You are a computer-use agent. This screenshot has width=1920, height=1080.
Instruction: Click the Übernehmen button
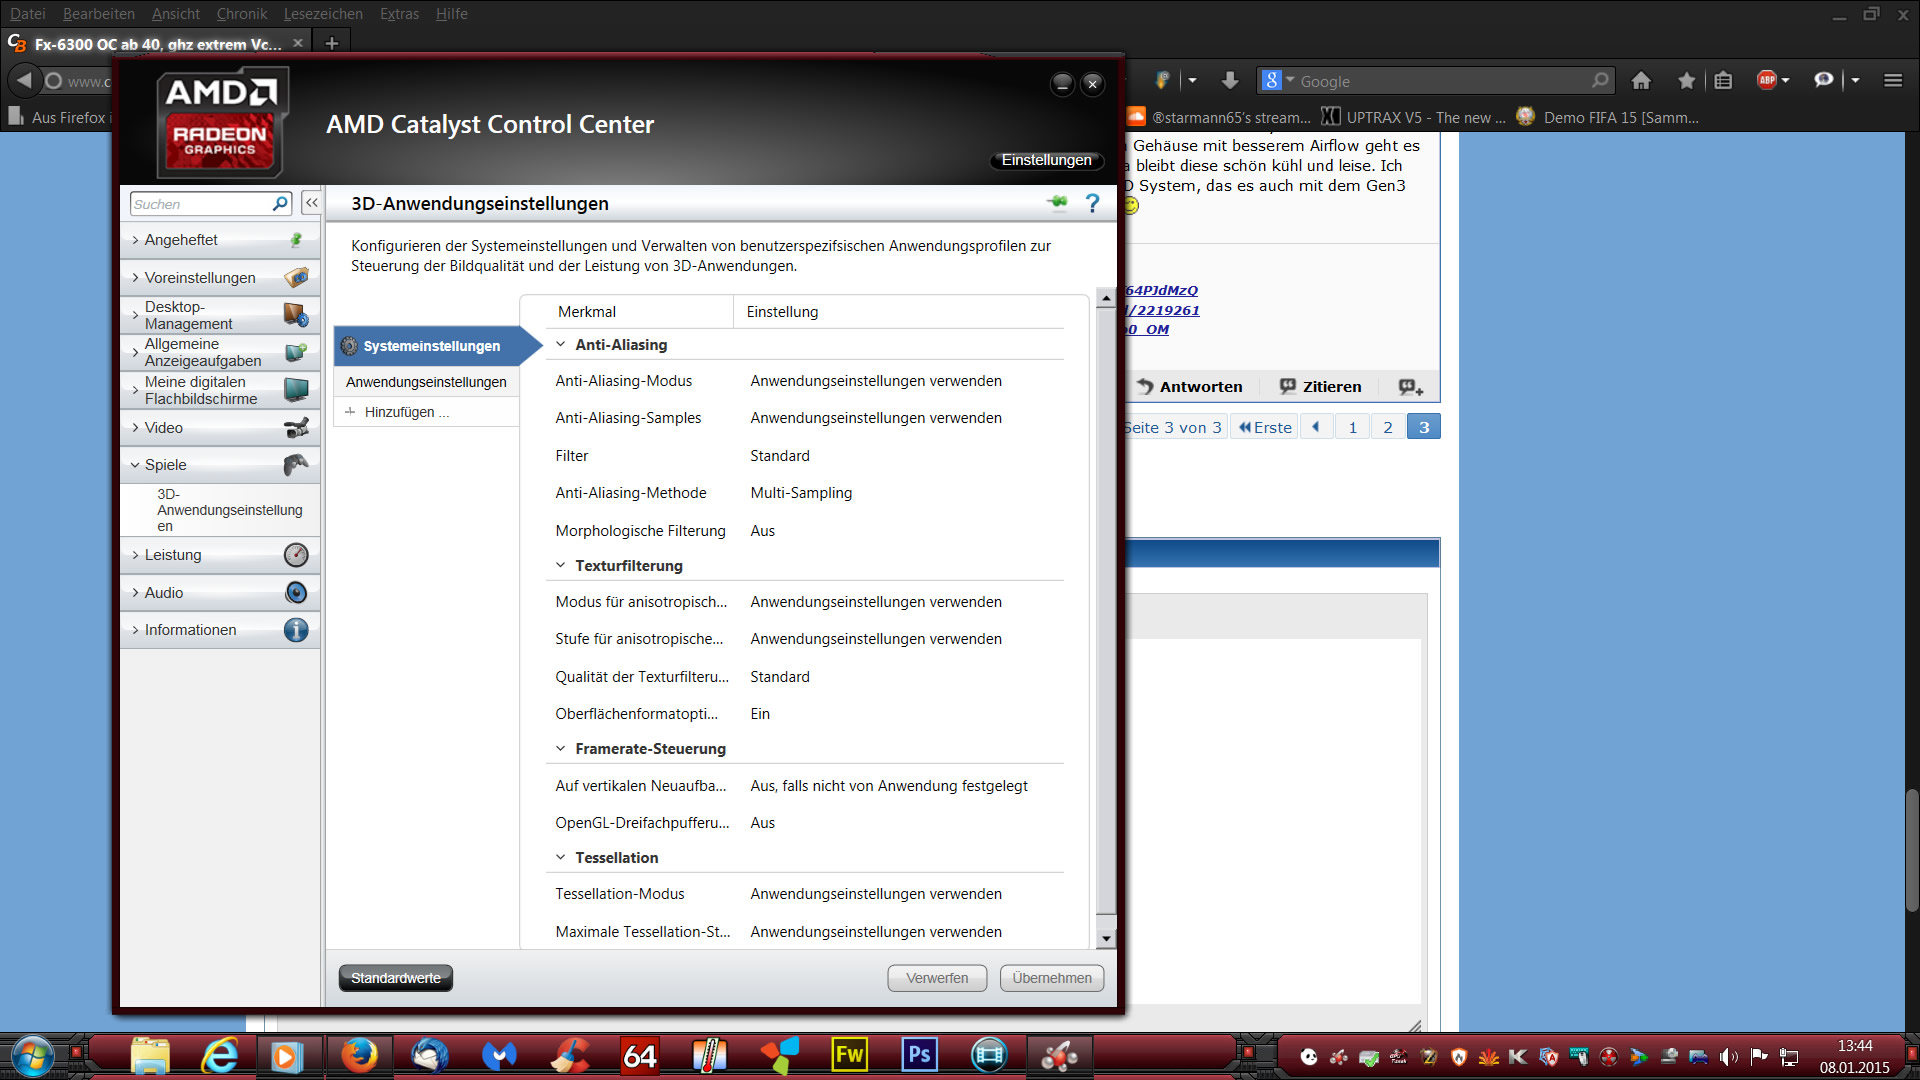[x=1052, y=978]
